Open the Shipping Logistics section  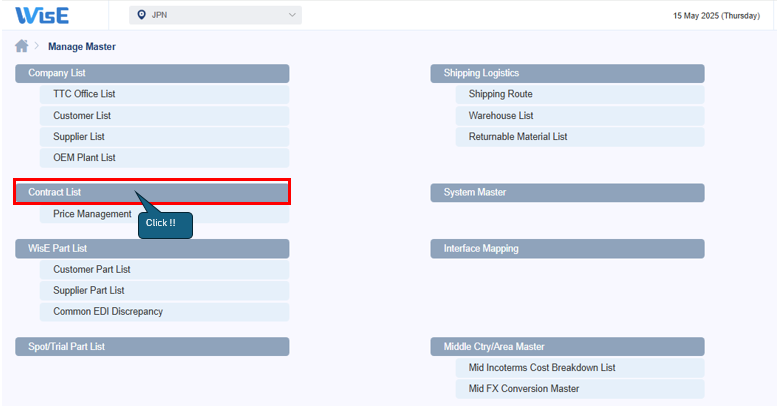567,73
